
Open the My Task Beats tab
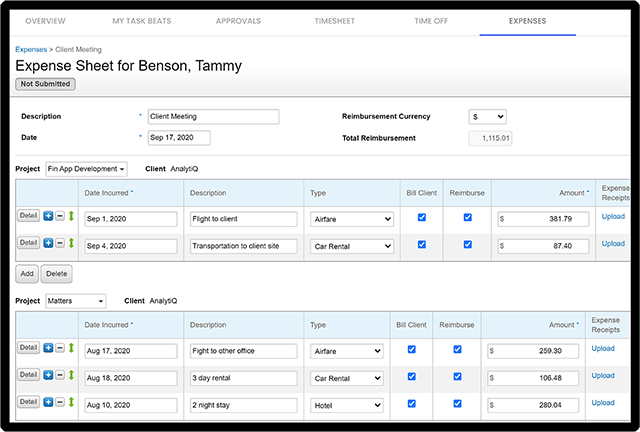[x=142, y=21]
